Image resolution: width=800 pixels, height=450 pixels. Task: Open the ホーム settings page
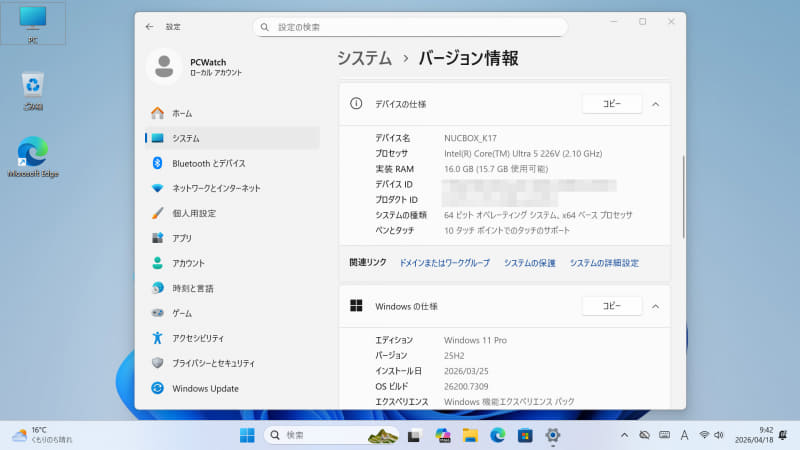coord(232,113)
